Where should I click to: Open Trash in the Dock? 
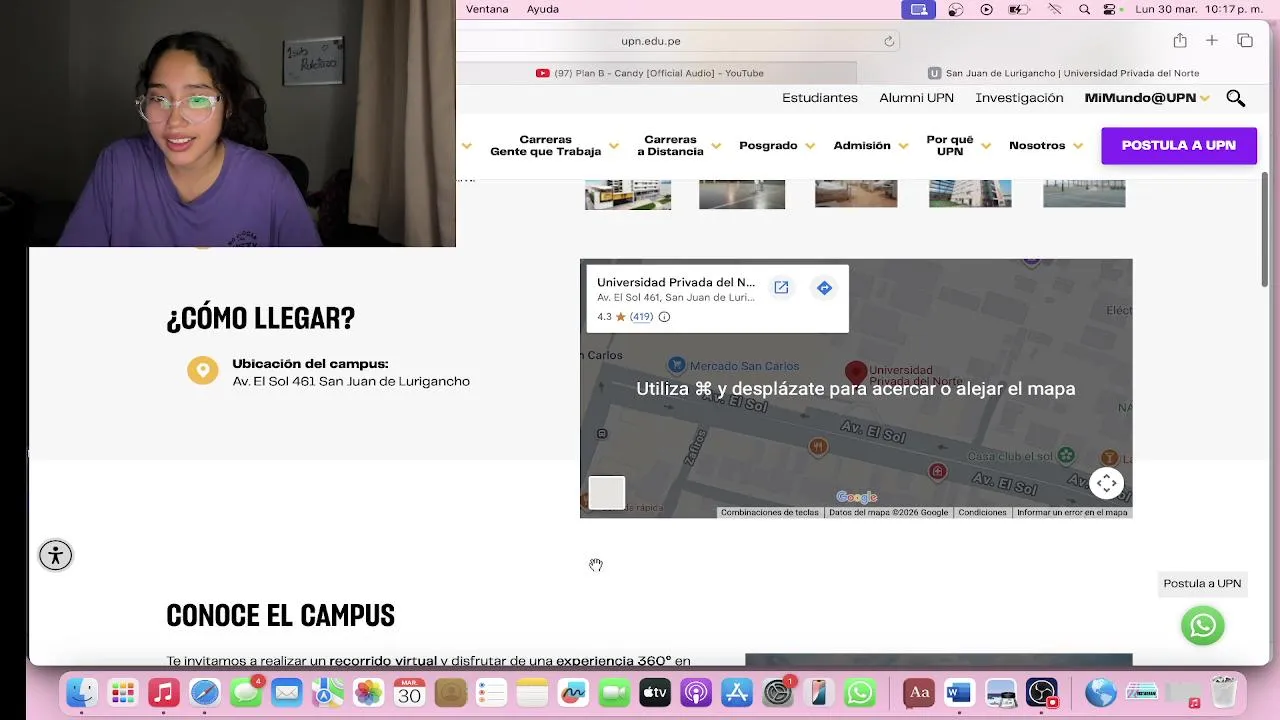(1224, 692)
